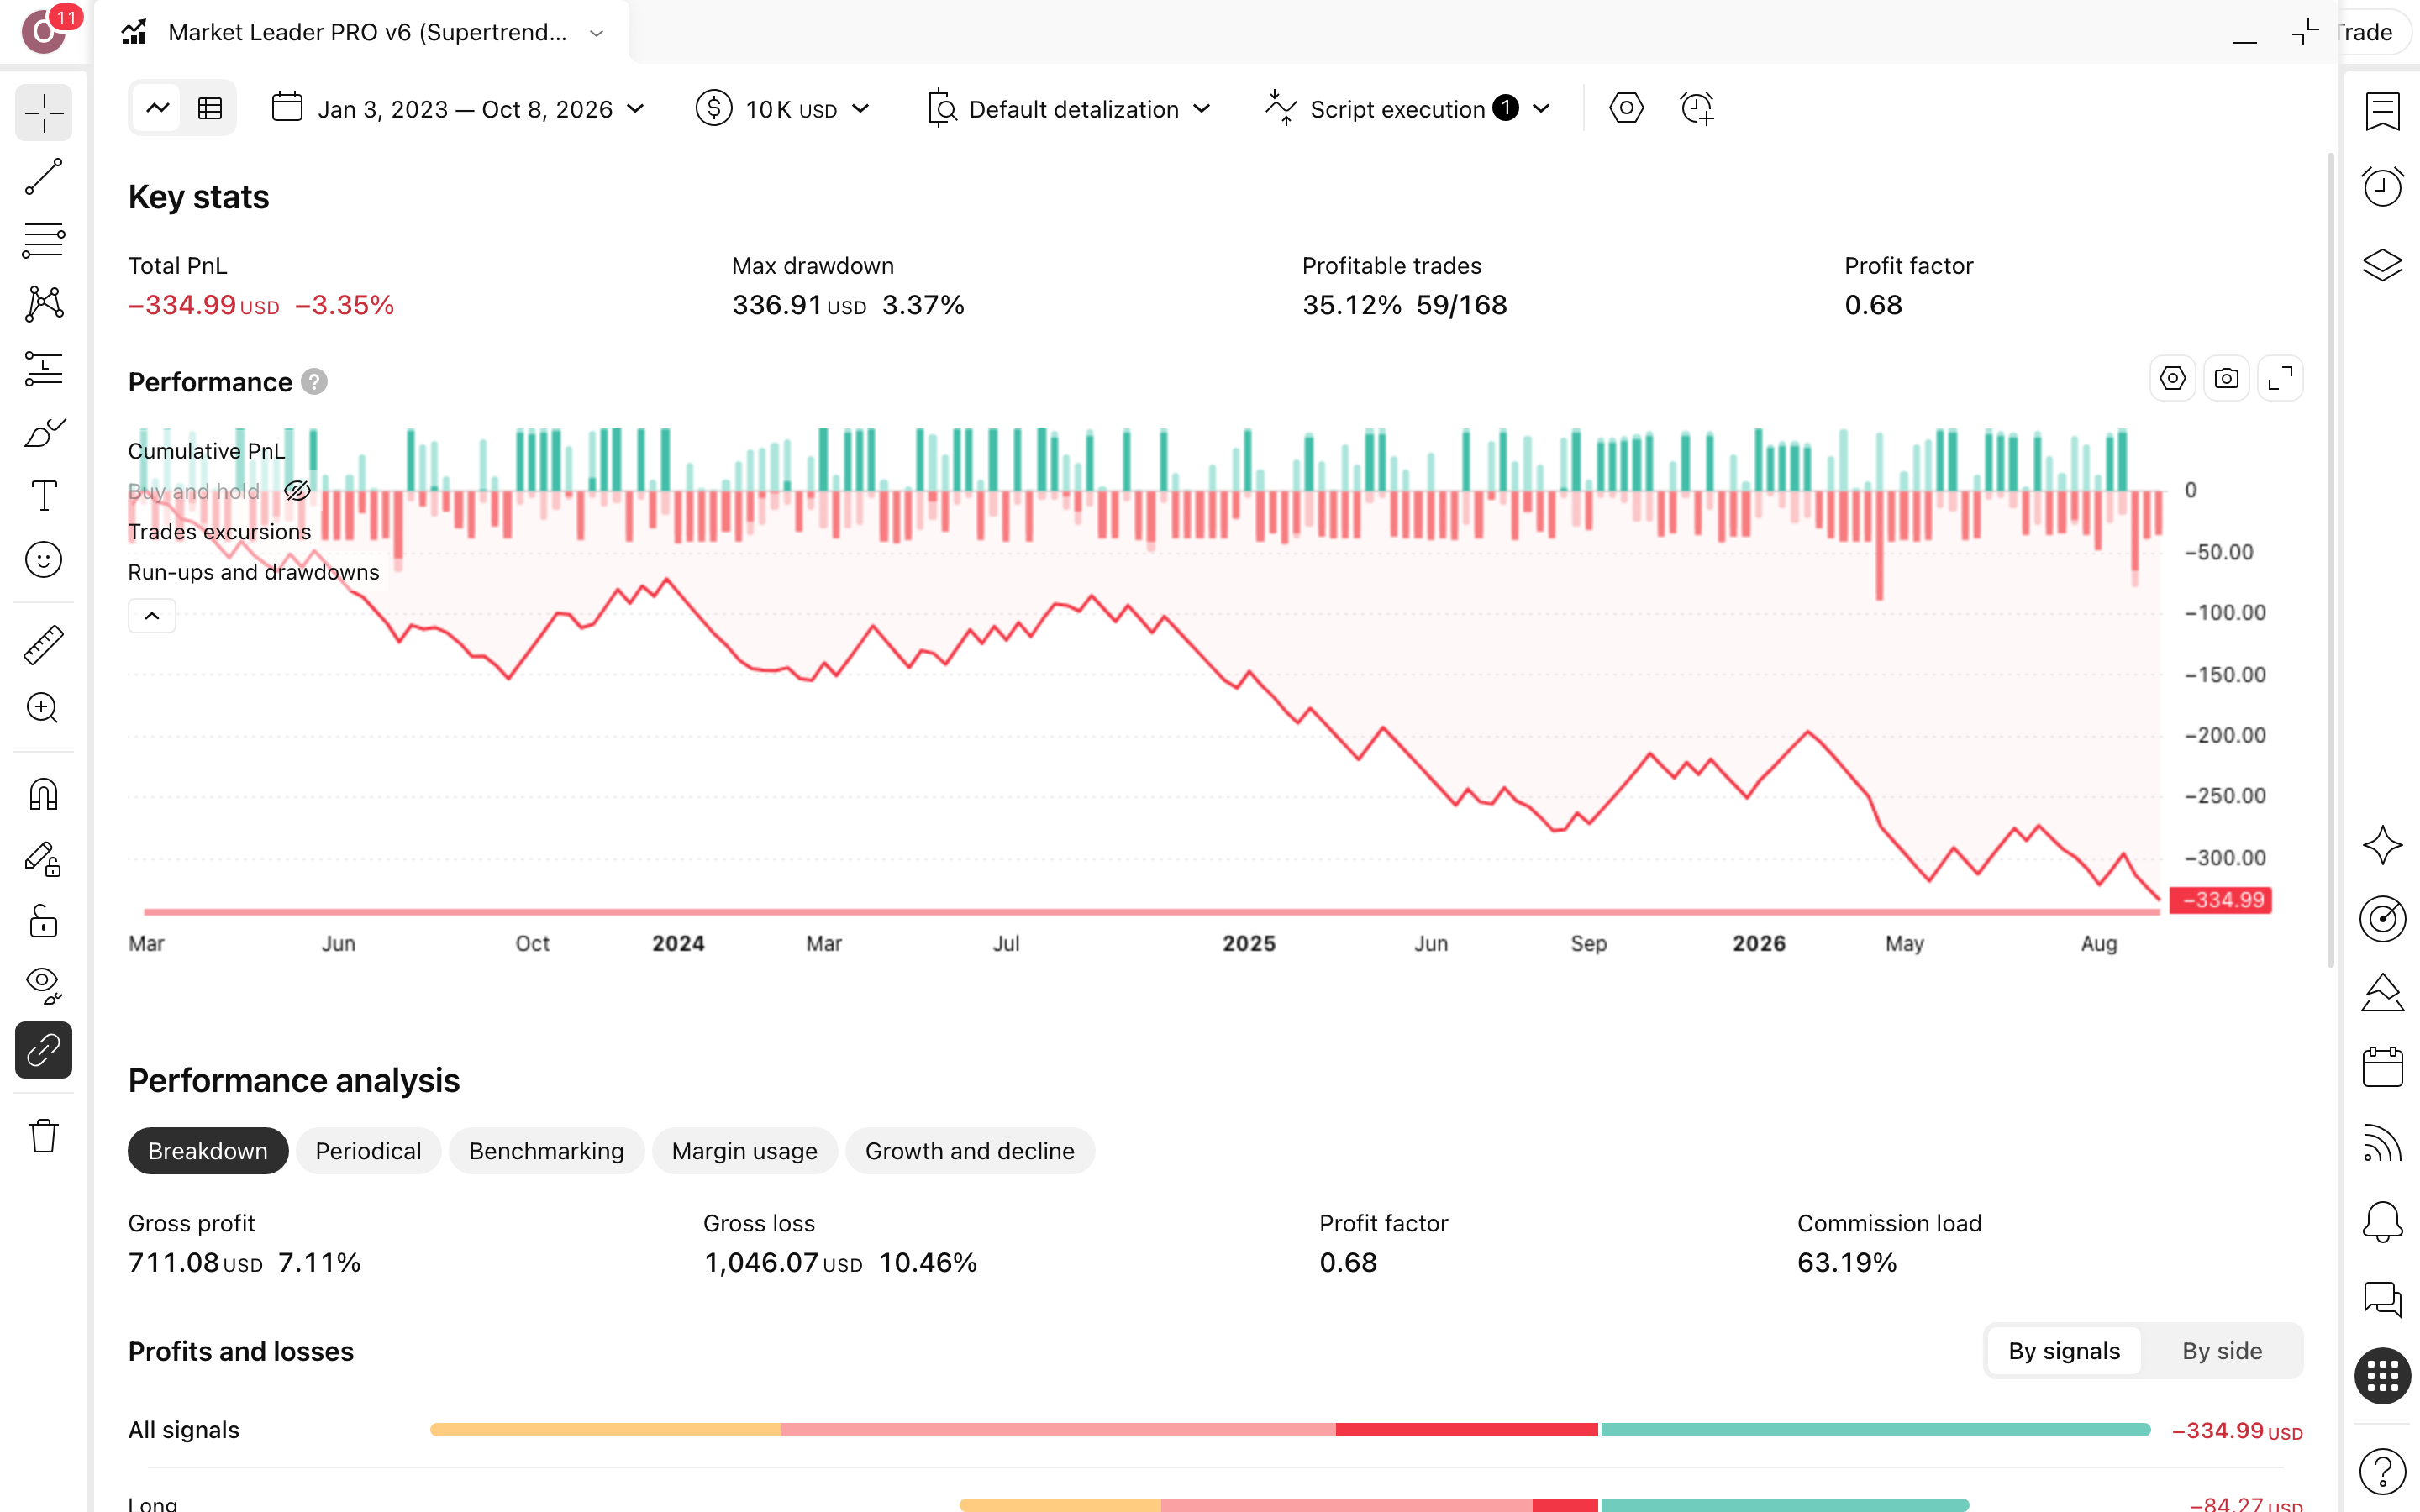Select the crosshair cursor tool
Image resolution: width=2420 pixels, height=1512 pixels.
(x=43, y=113)
